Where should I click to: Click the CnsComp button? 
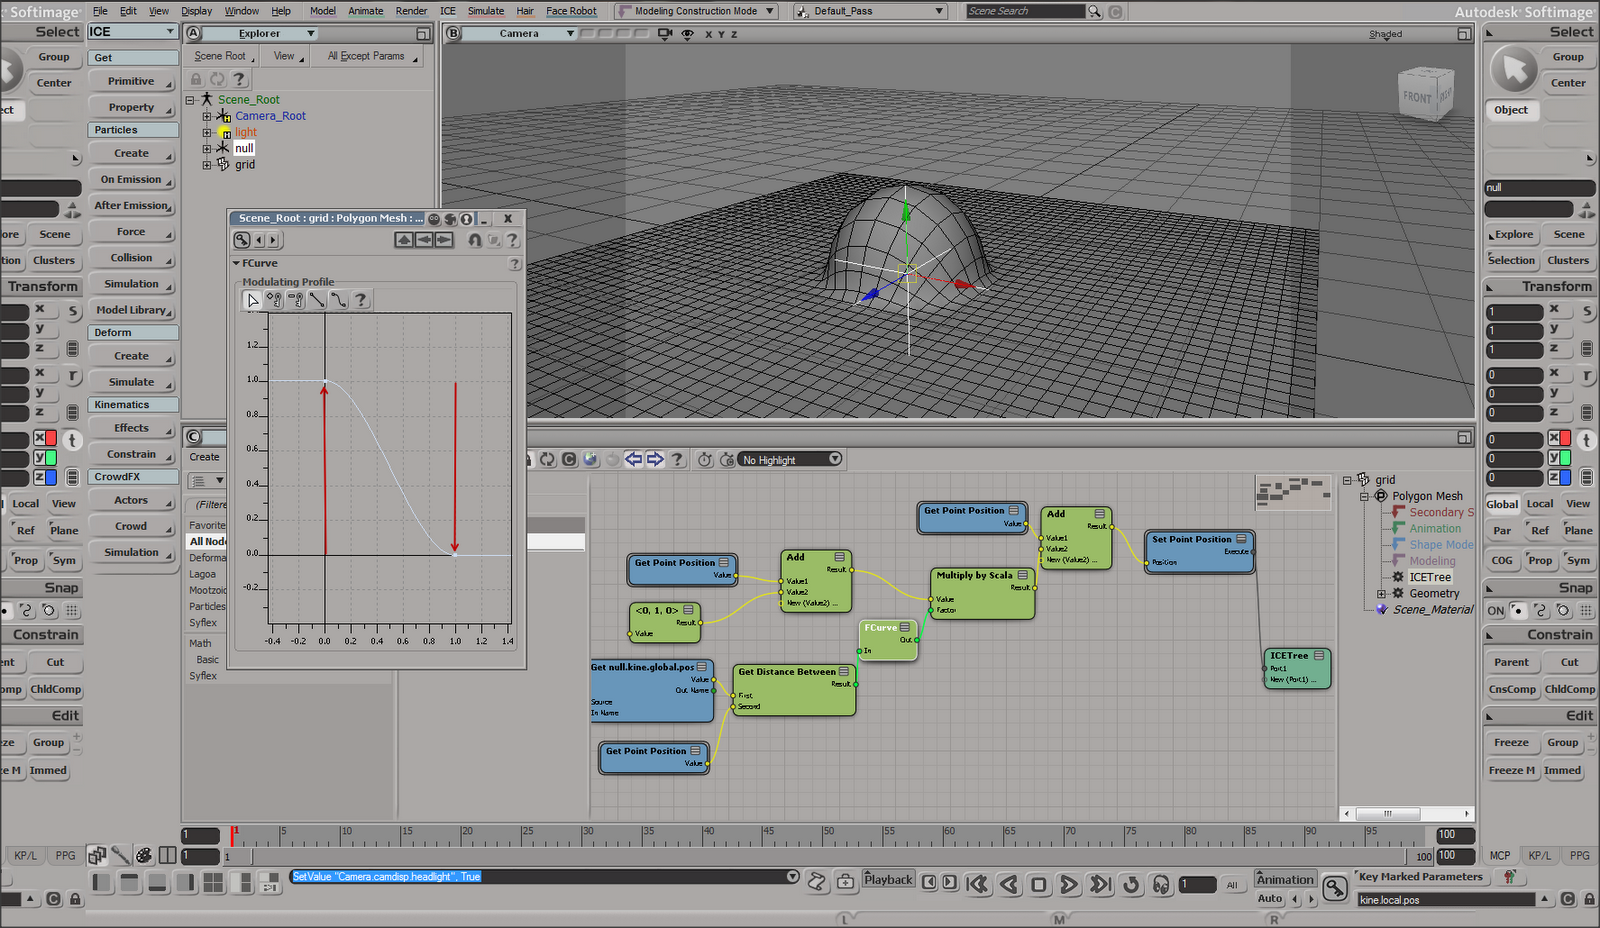pos(1512,690)
